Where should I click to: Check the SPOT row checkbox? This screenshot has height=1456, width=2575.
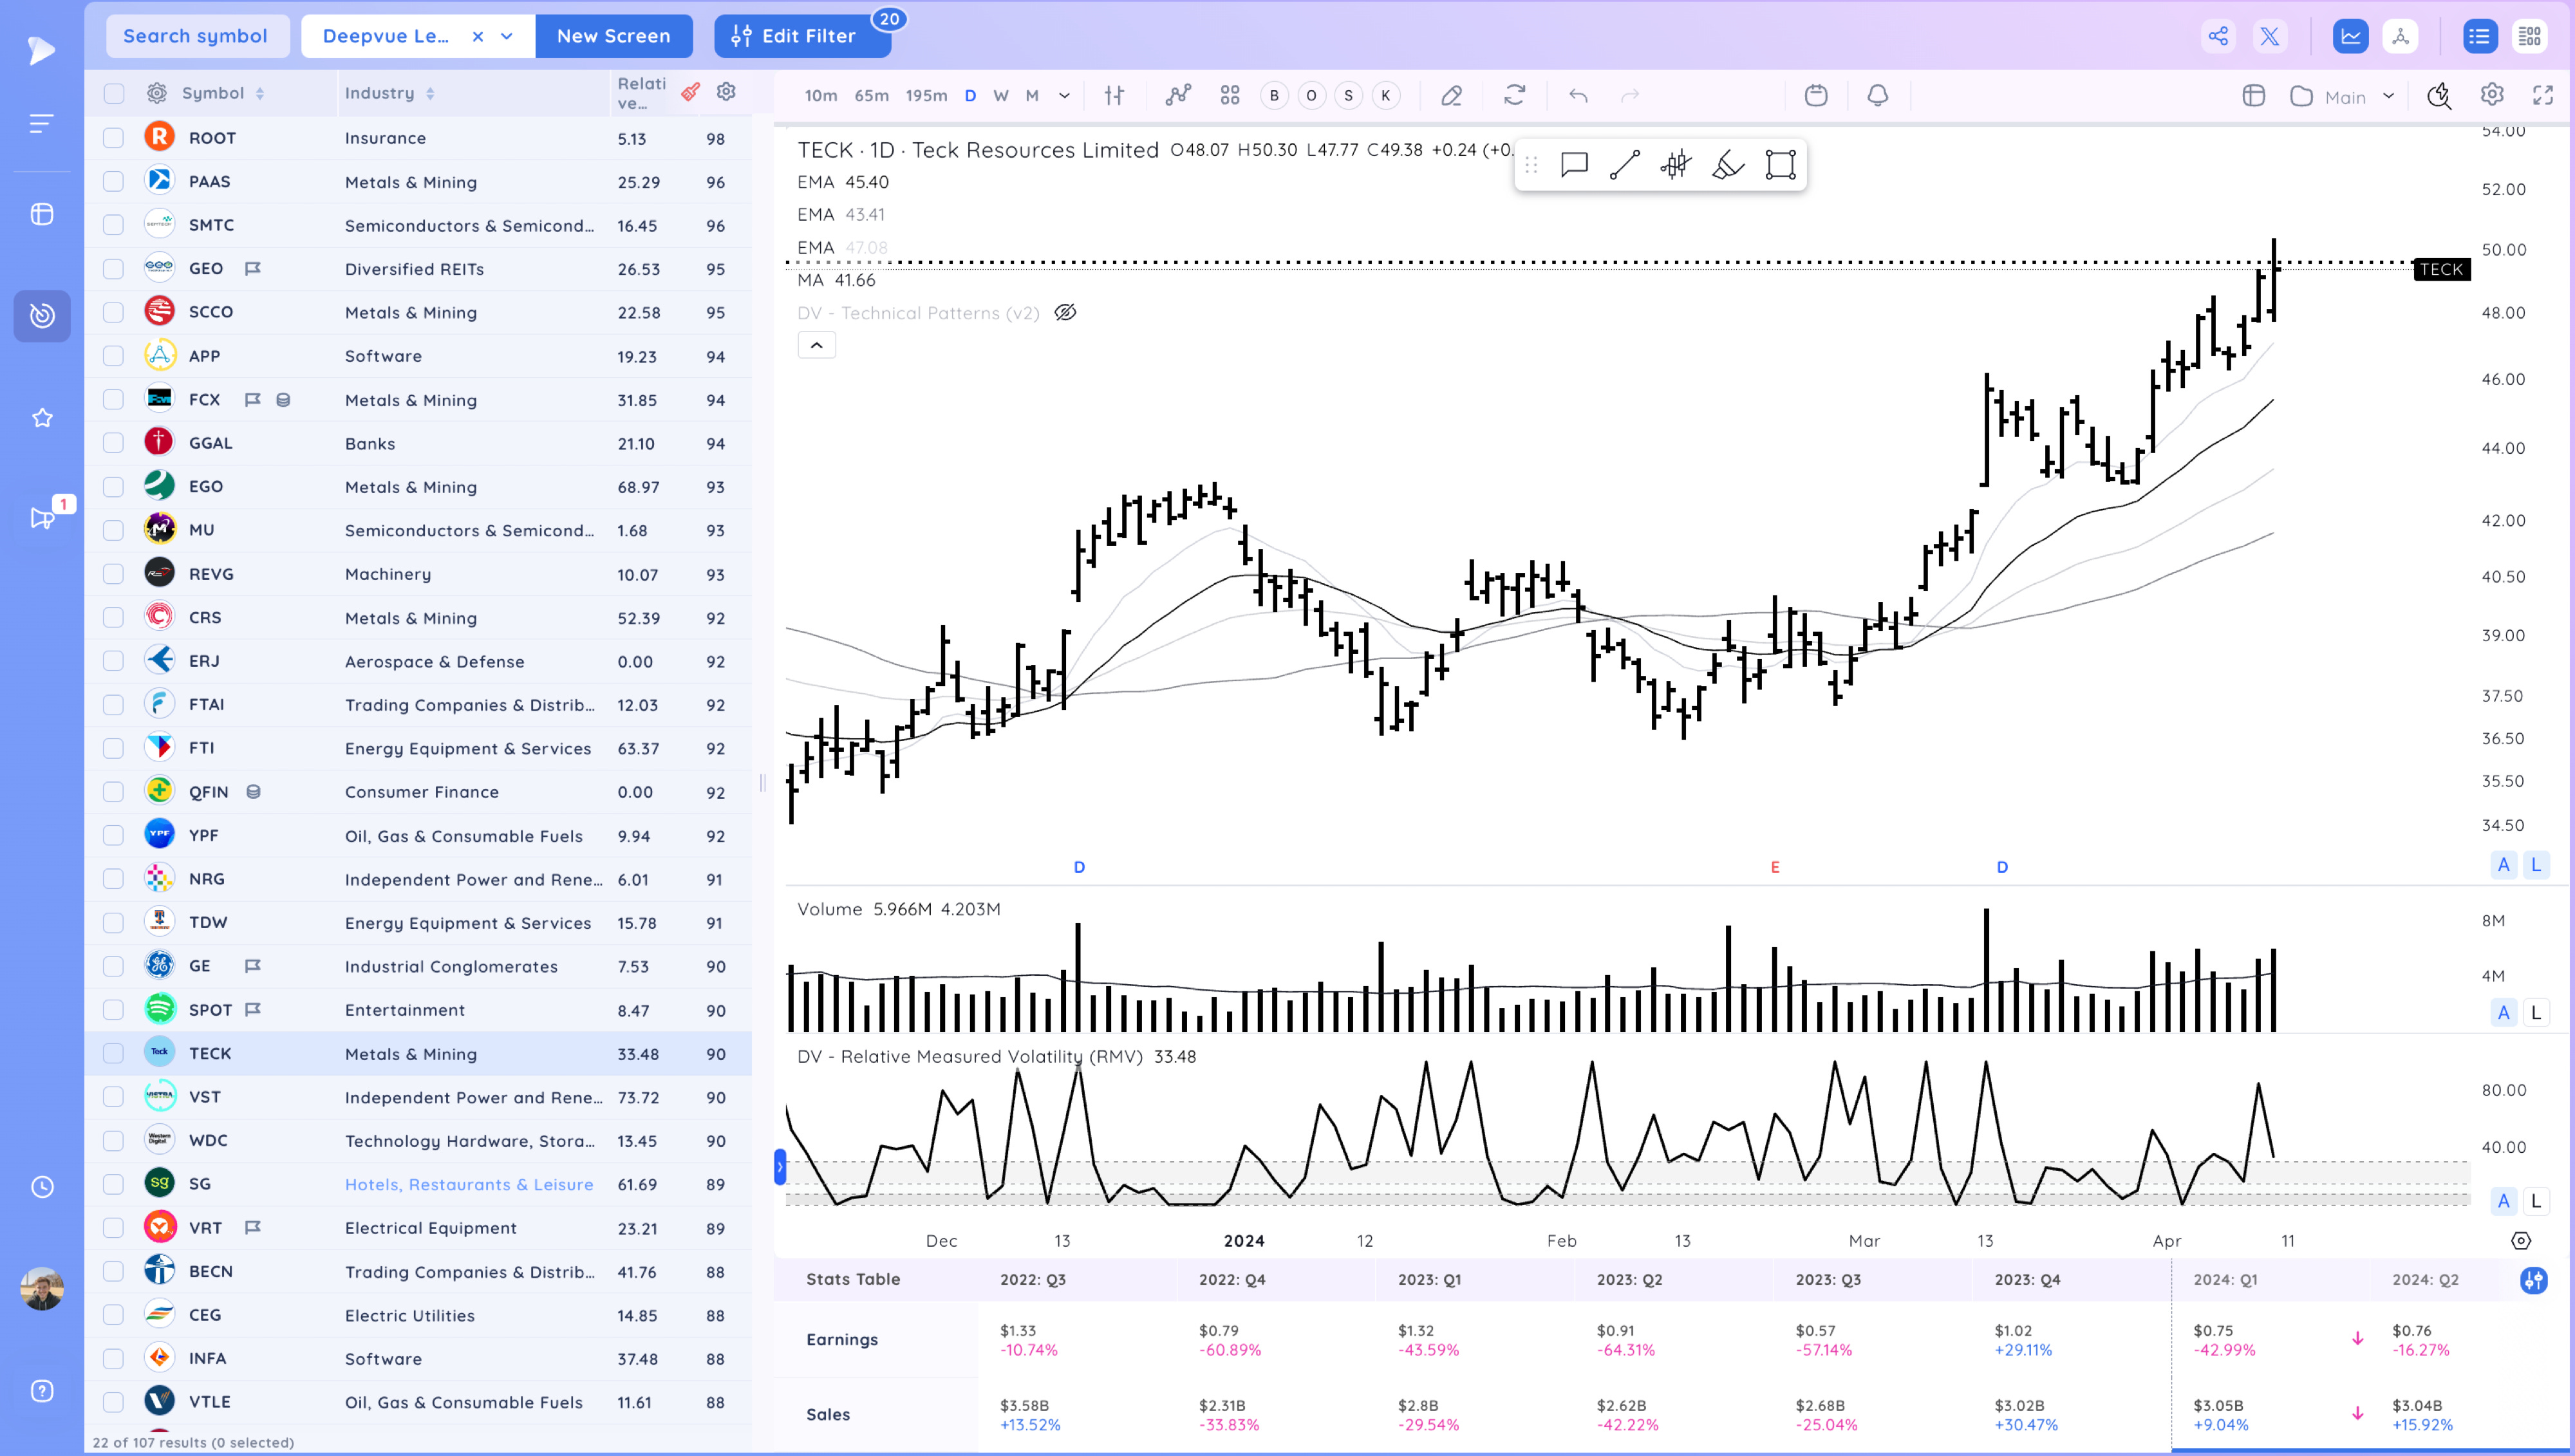(114, 1009)
